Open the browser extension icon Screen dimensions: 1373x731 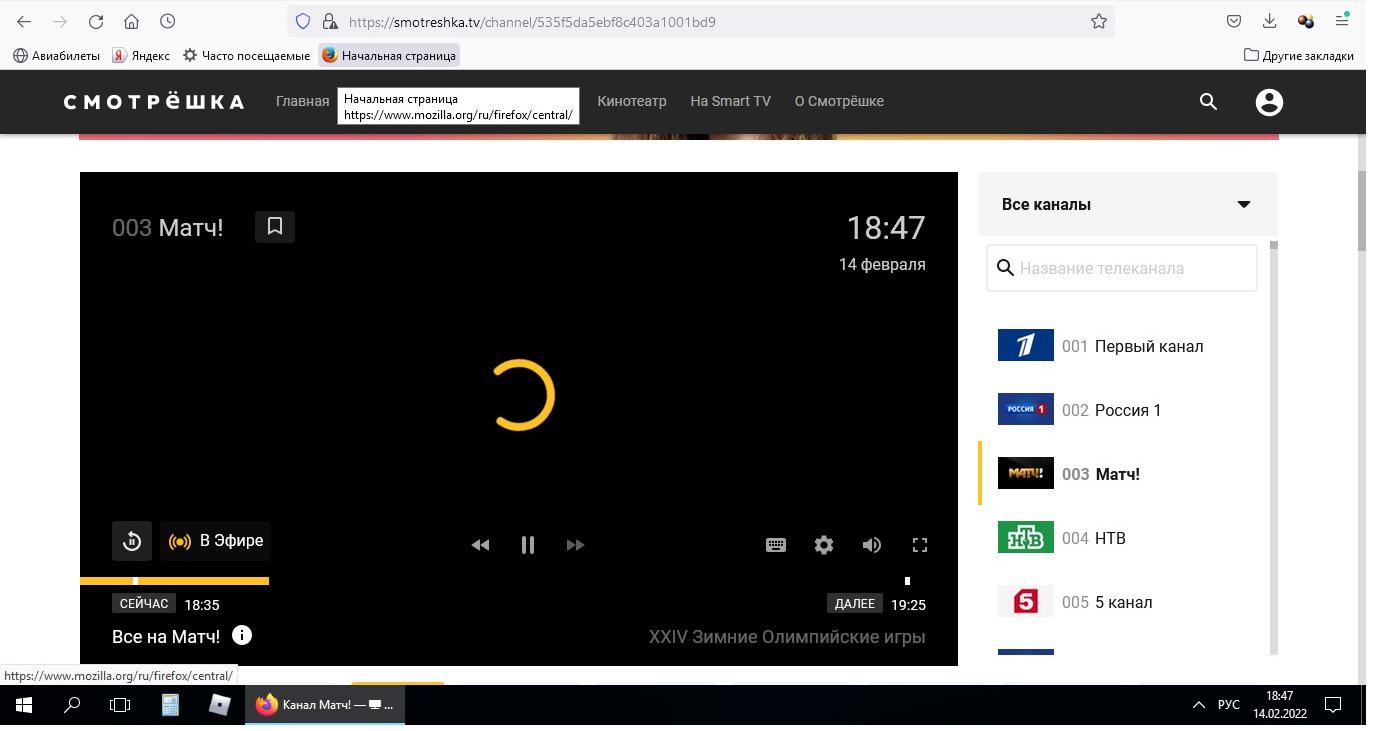pos(1305,21)
